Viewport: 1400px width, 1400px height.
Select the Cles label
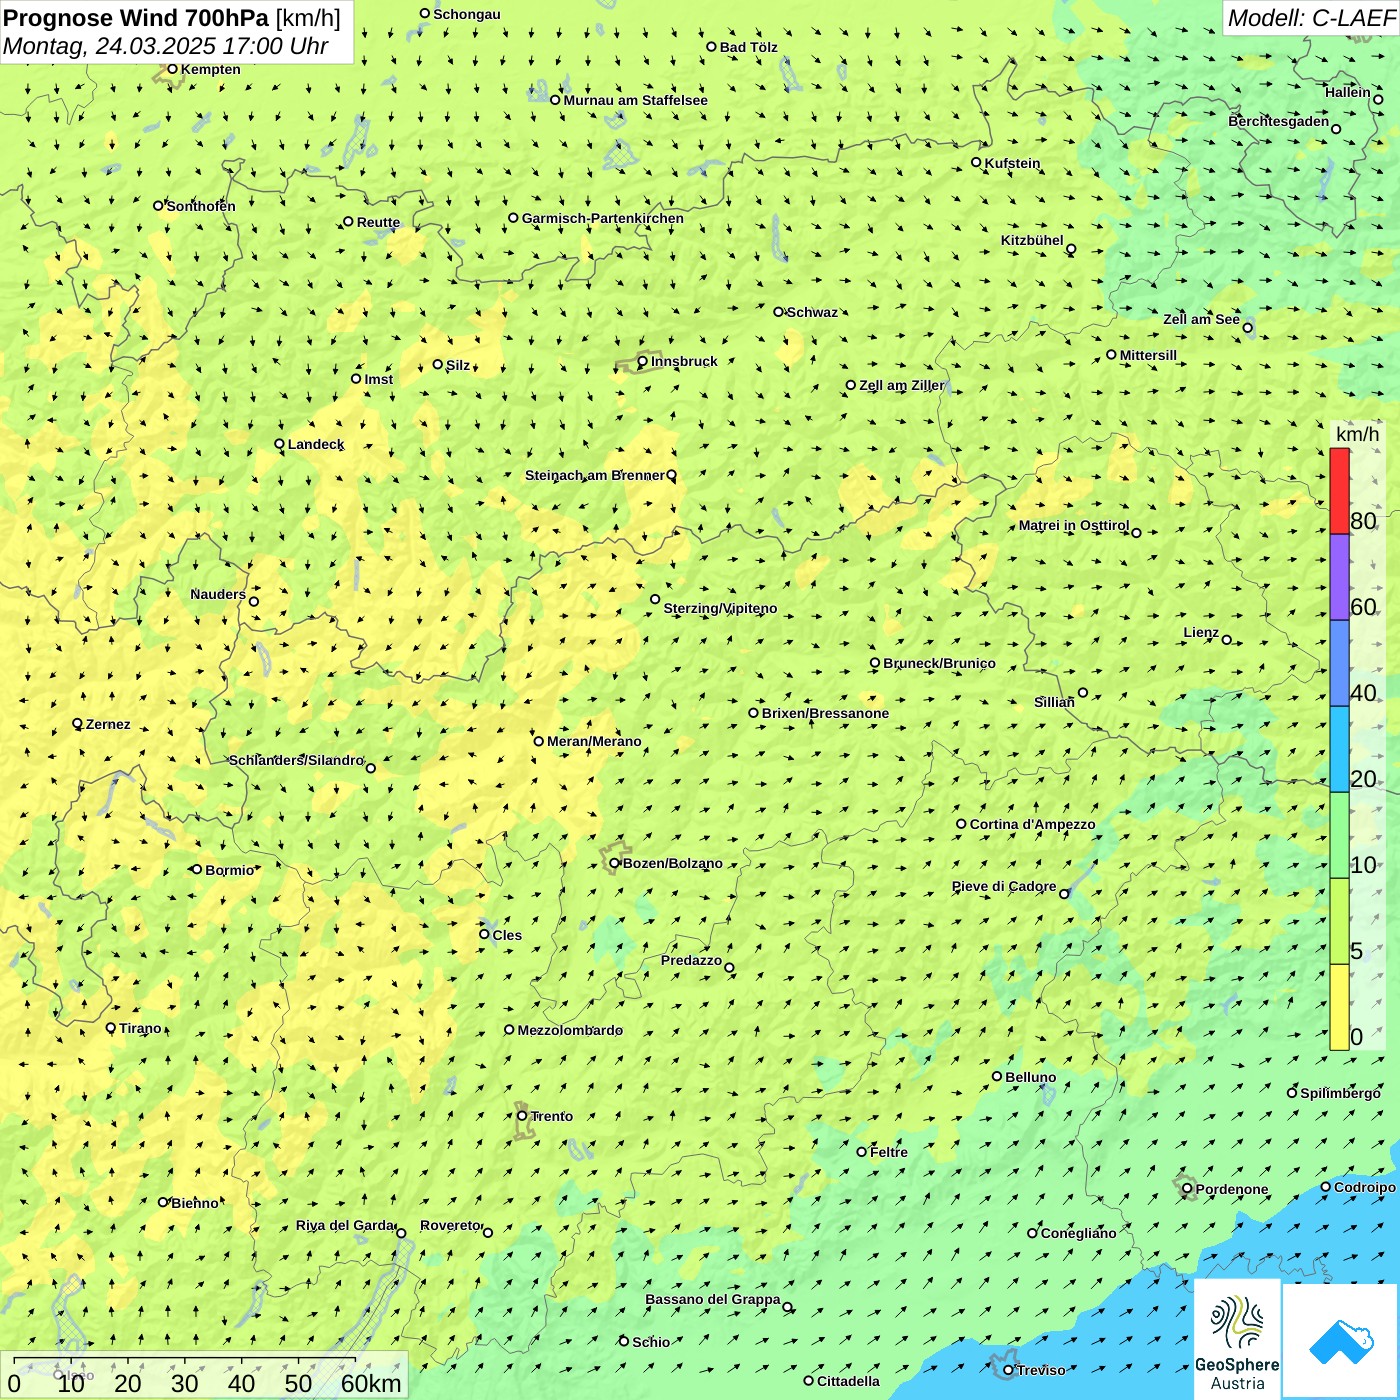pos(507,935)
